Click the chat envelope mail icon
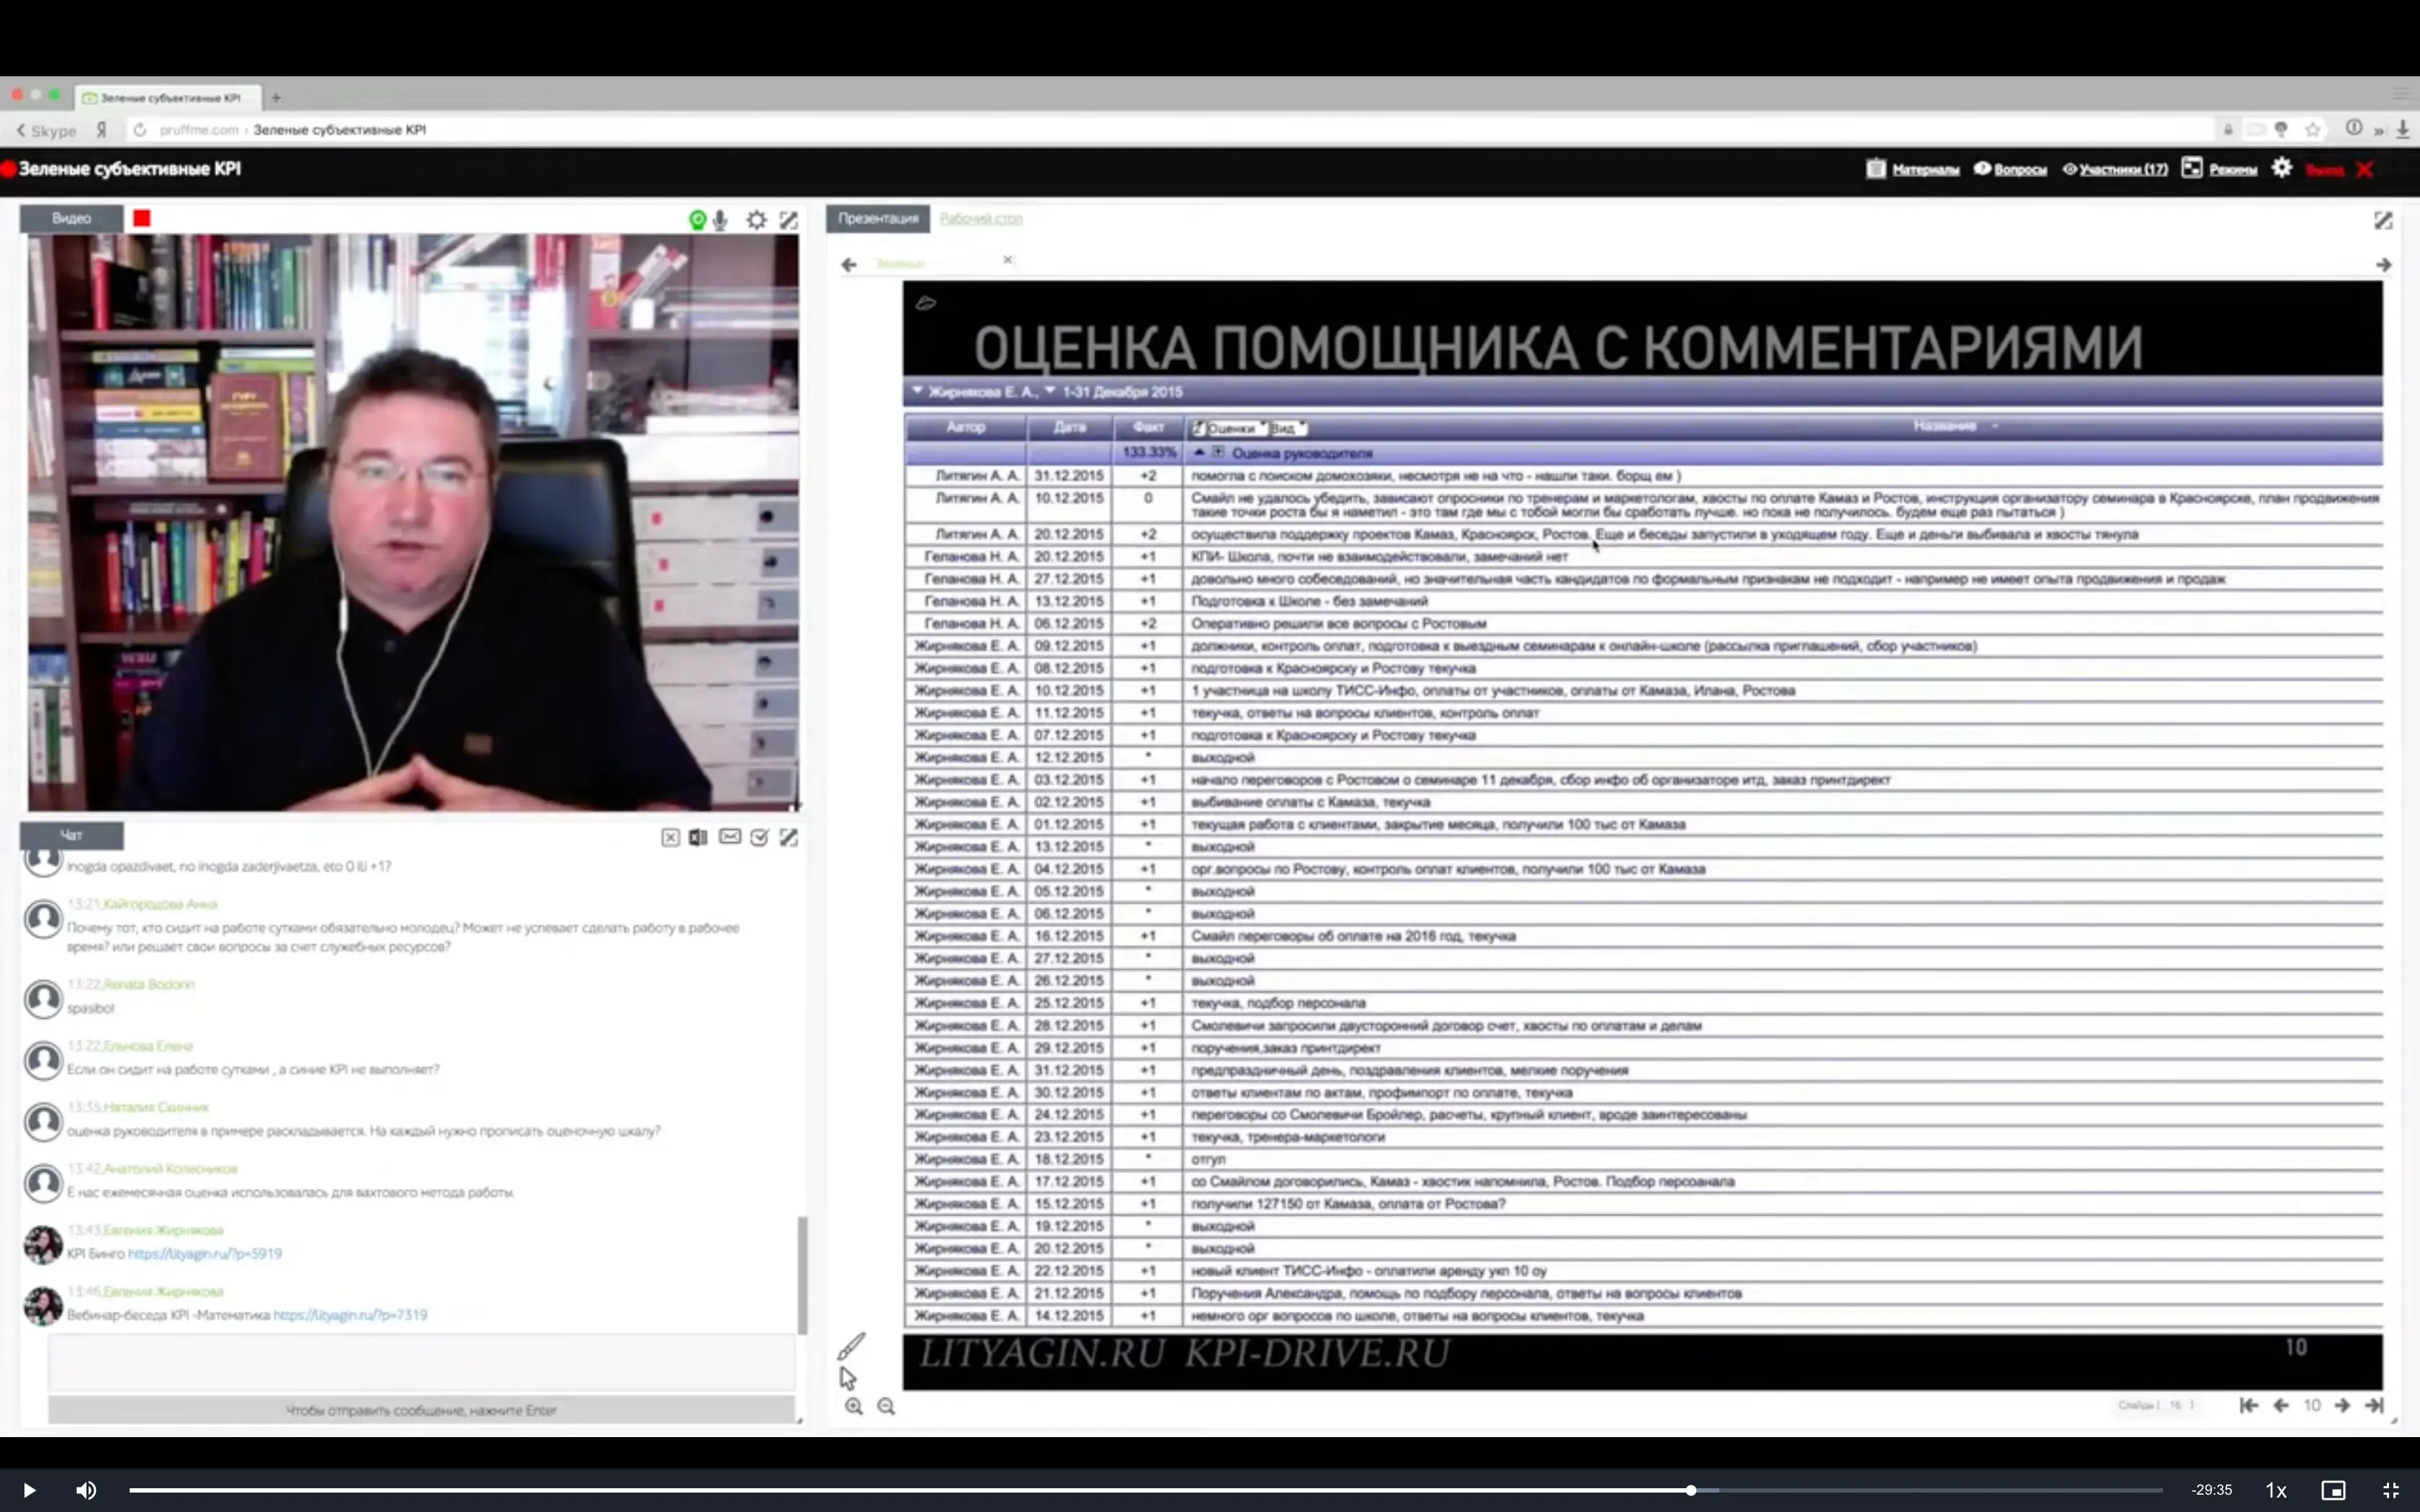Image resolution: width=2420 pixels, height=1512 pixels. click(x=730, y=836)
